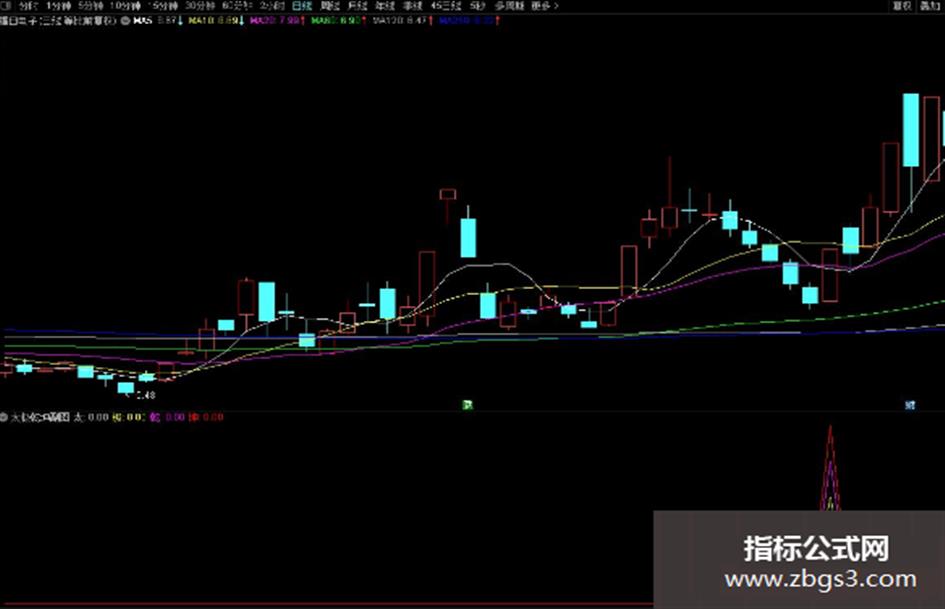Select the MA120 value label
This screenshot has height=609, width=945.
[403, 21]
